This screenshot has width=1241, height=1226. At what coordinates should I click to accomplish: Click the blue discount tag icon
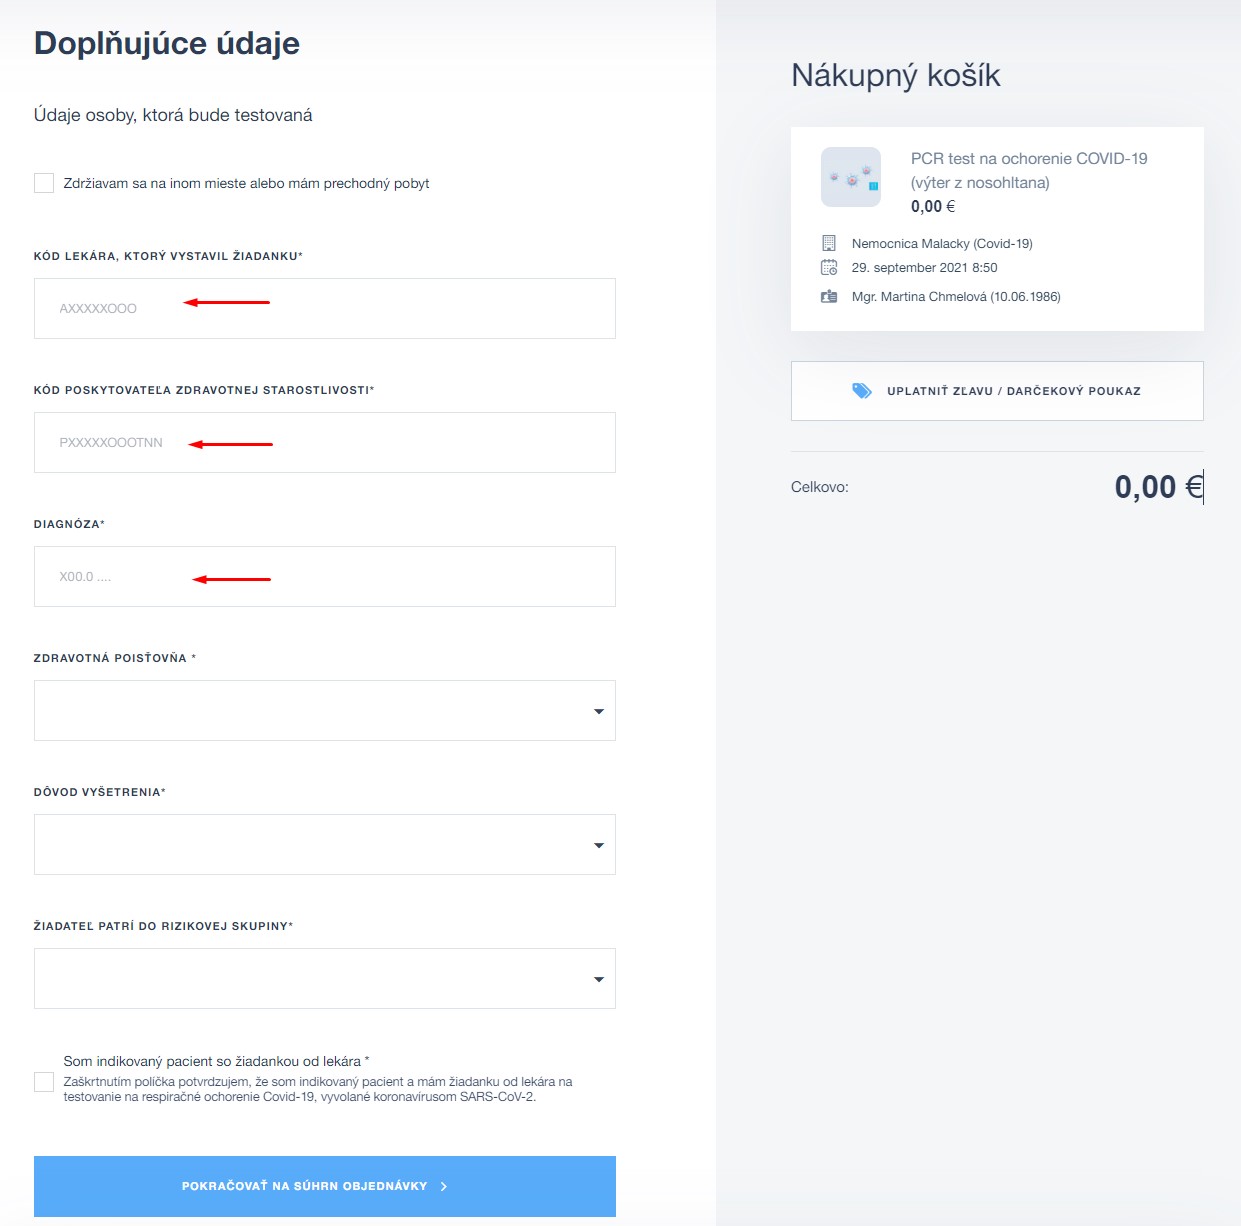click(861, 391)
